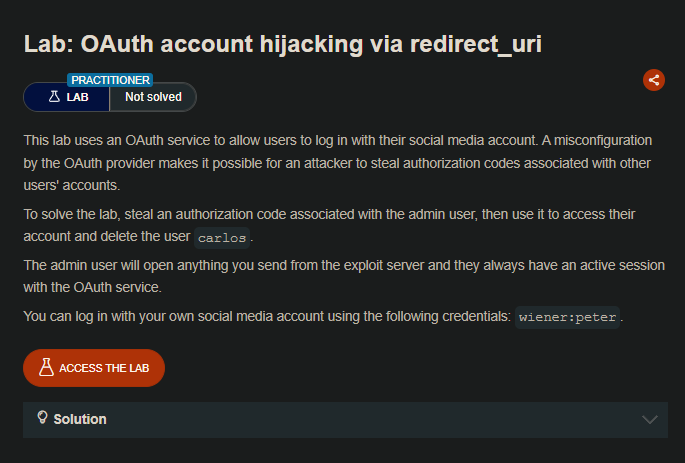Click the red share icon
Screen dimensions: 685x463
click(x=654, y=80)
